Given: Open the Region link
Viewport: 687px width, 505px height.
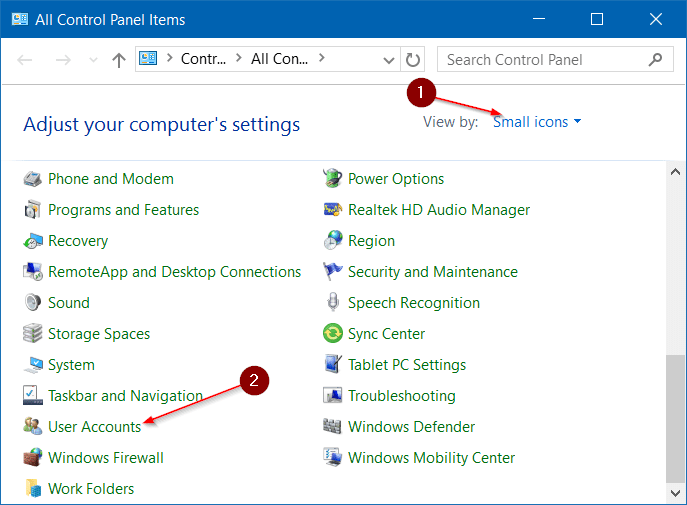Looking at the screenshot, I should click(x=372, y=241).
